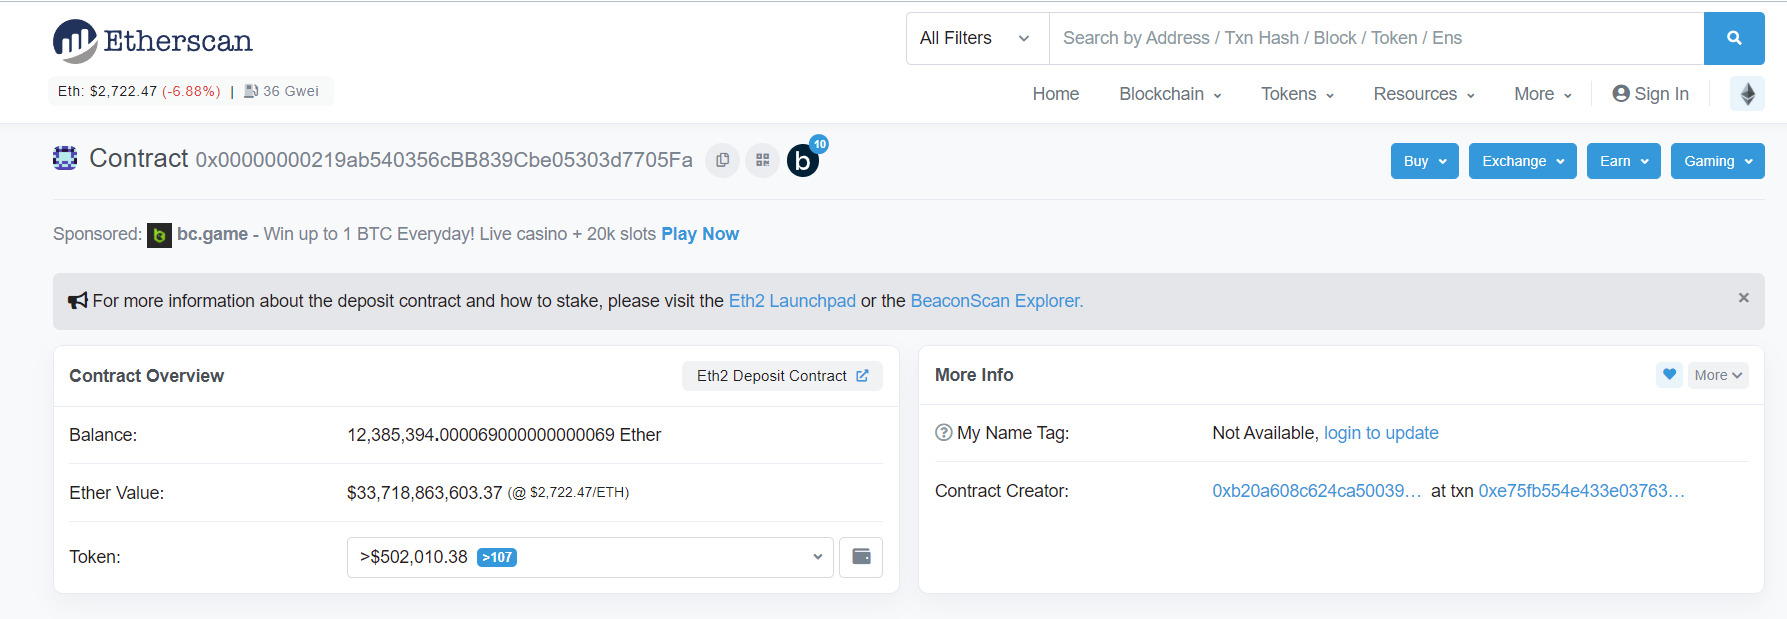
Task: Expand the token holdings dropdown
Action: [590, 557]
